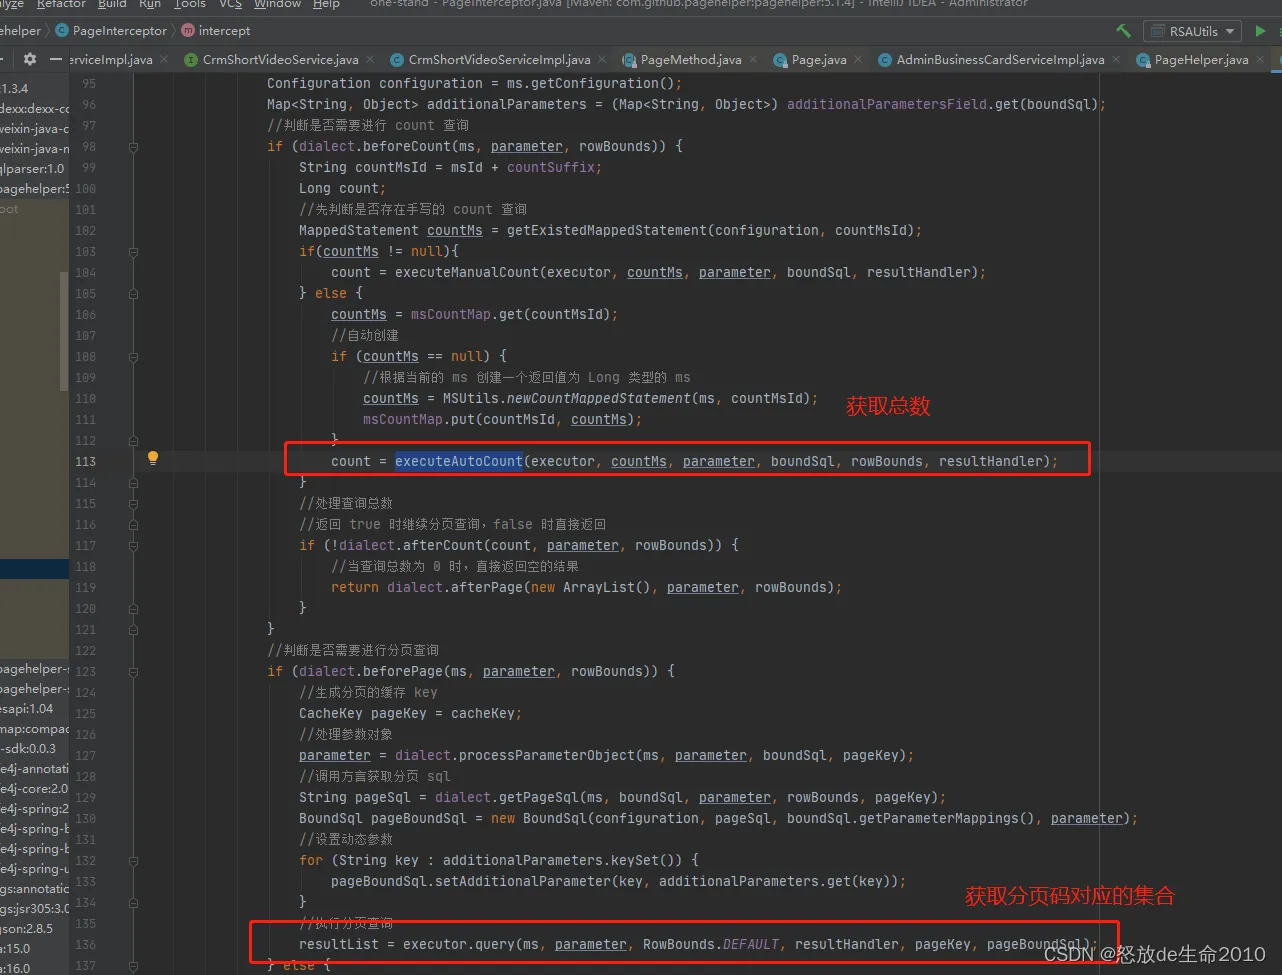Click getExistedMappedStatement on line 102
The image size is (1282, 975).
pos(607,230)
